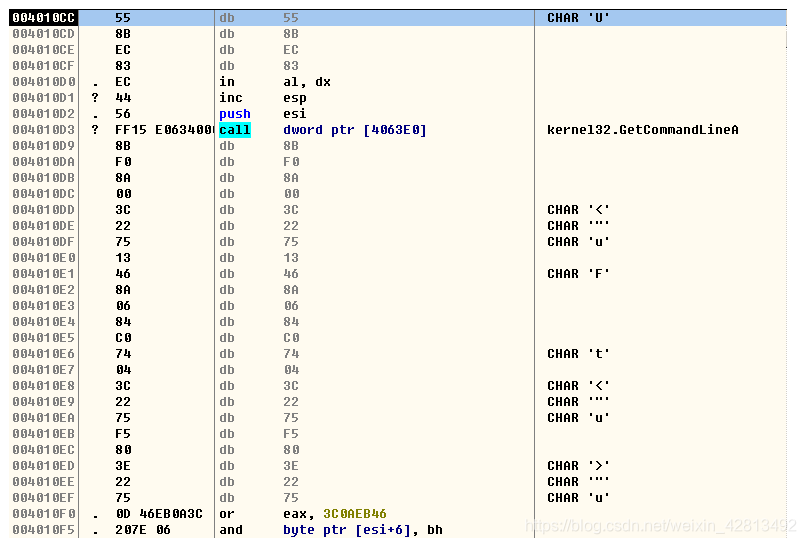Click the address 004010D1

point(44,98)
